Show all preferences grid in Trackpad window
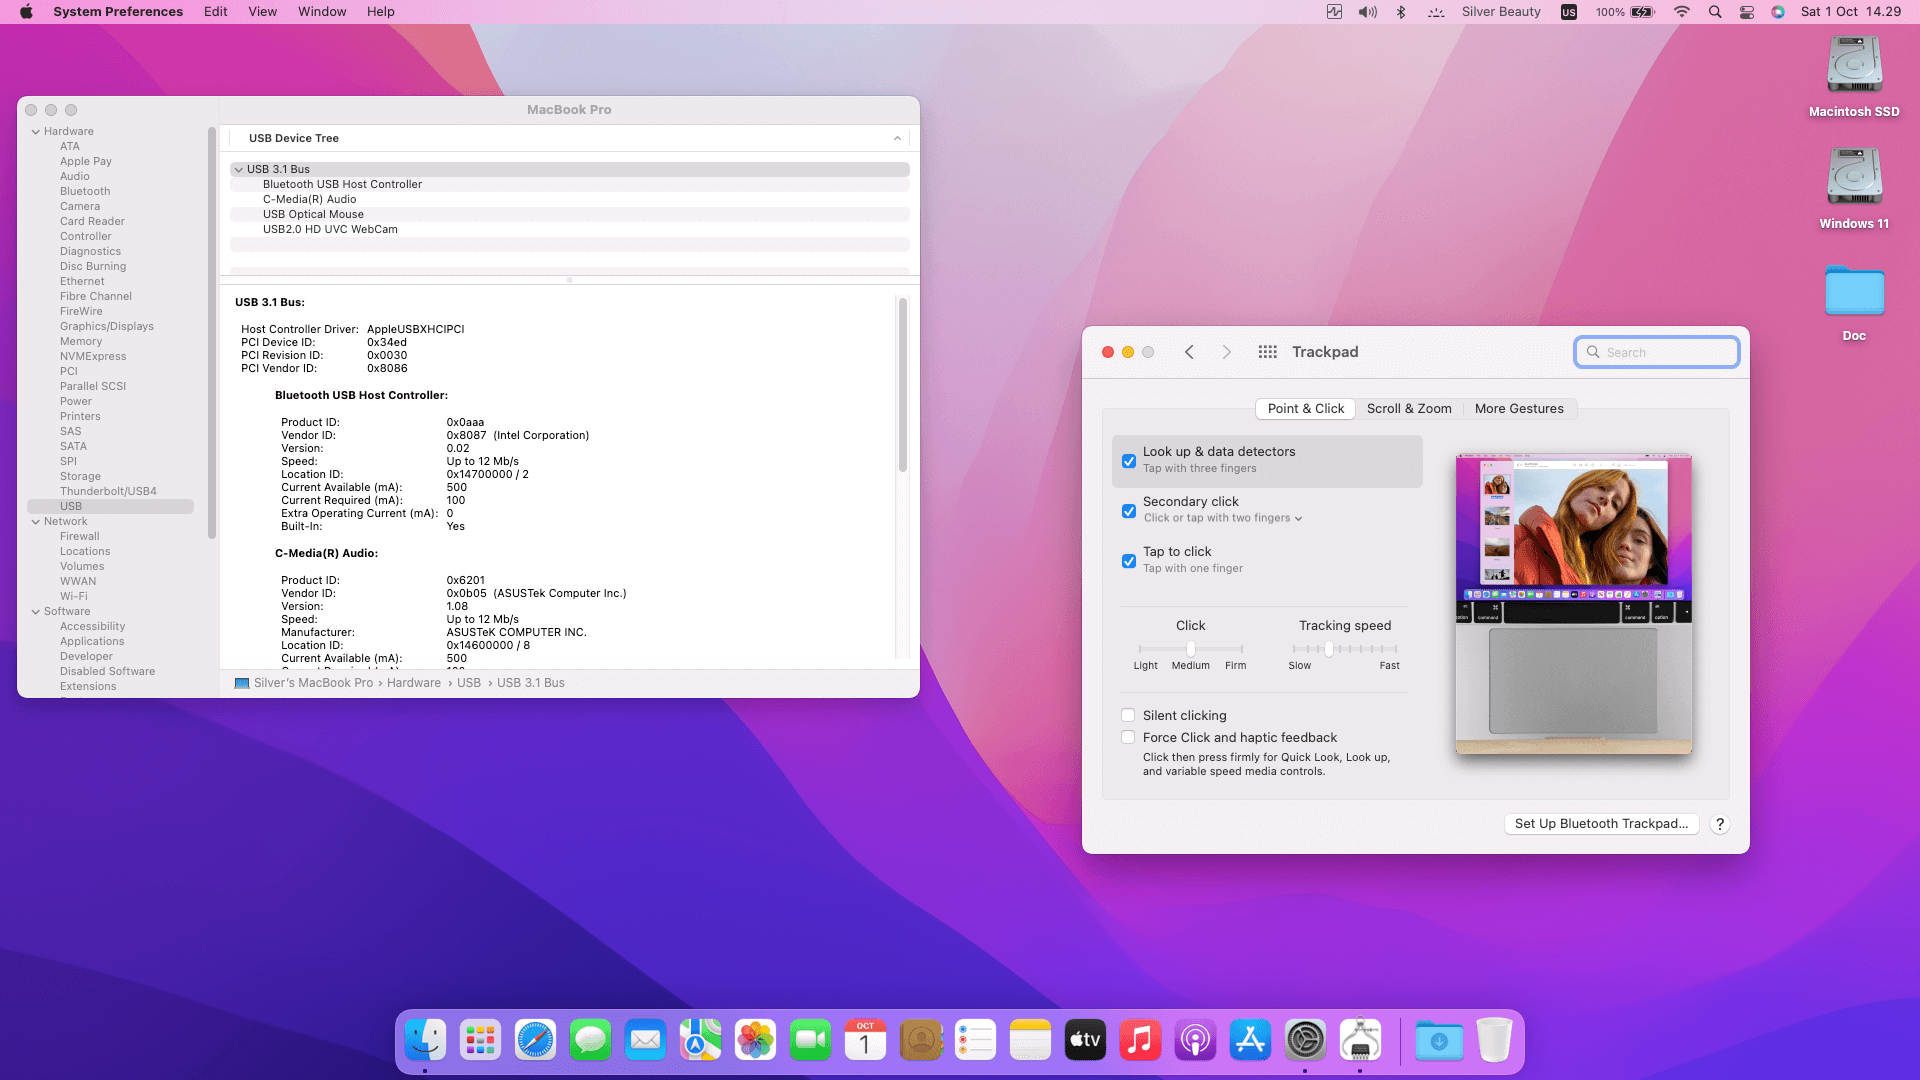This screenshot has height=1080, width=1920. click(1268, 352)
